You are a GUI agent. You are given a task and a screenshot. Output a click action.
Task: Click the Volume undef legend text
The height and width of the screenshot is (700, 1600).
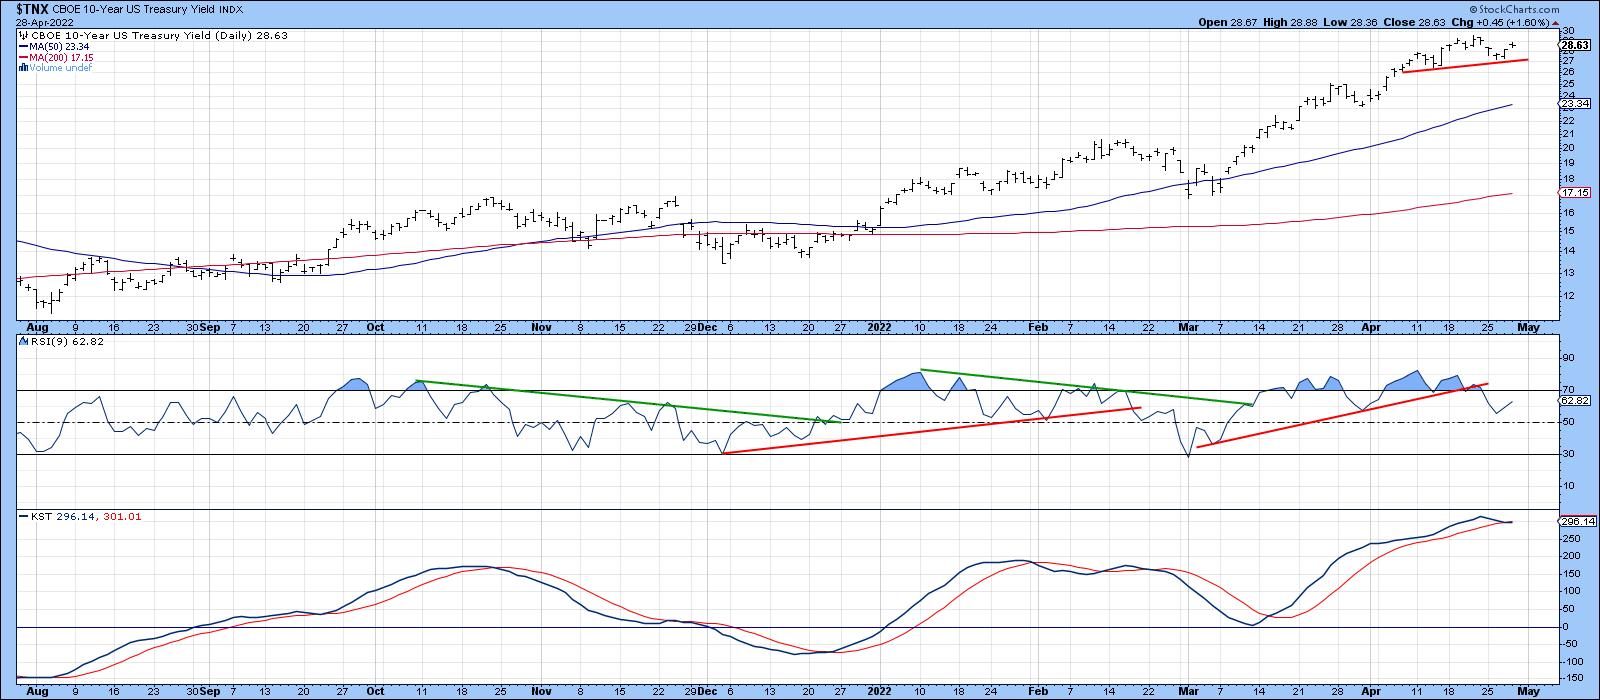click(x=61, y=68)
